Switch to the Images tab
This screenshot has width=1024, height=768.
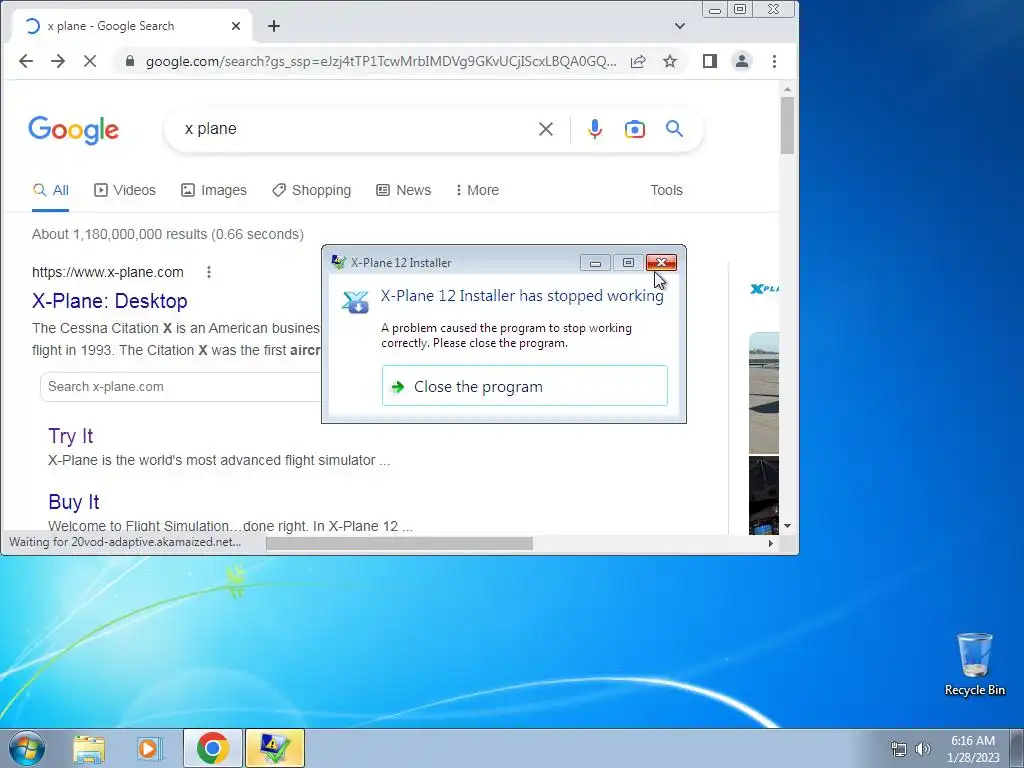(214, 190)
